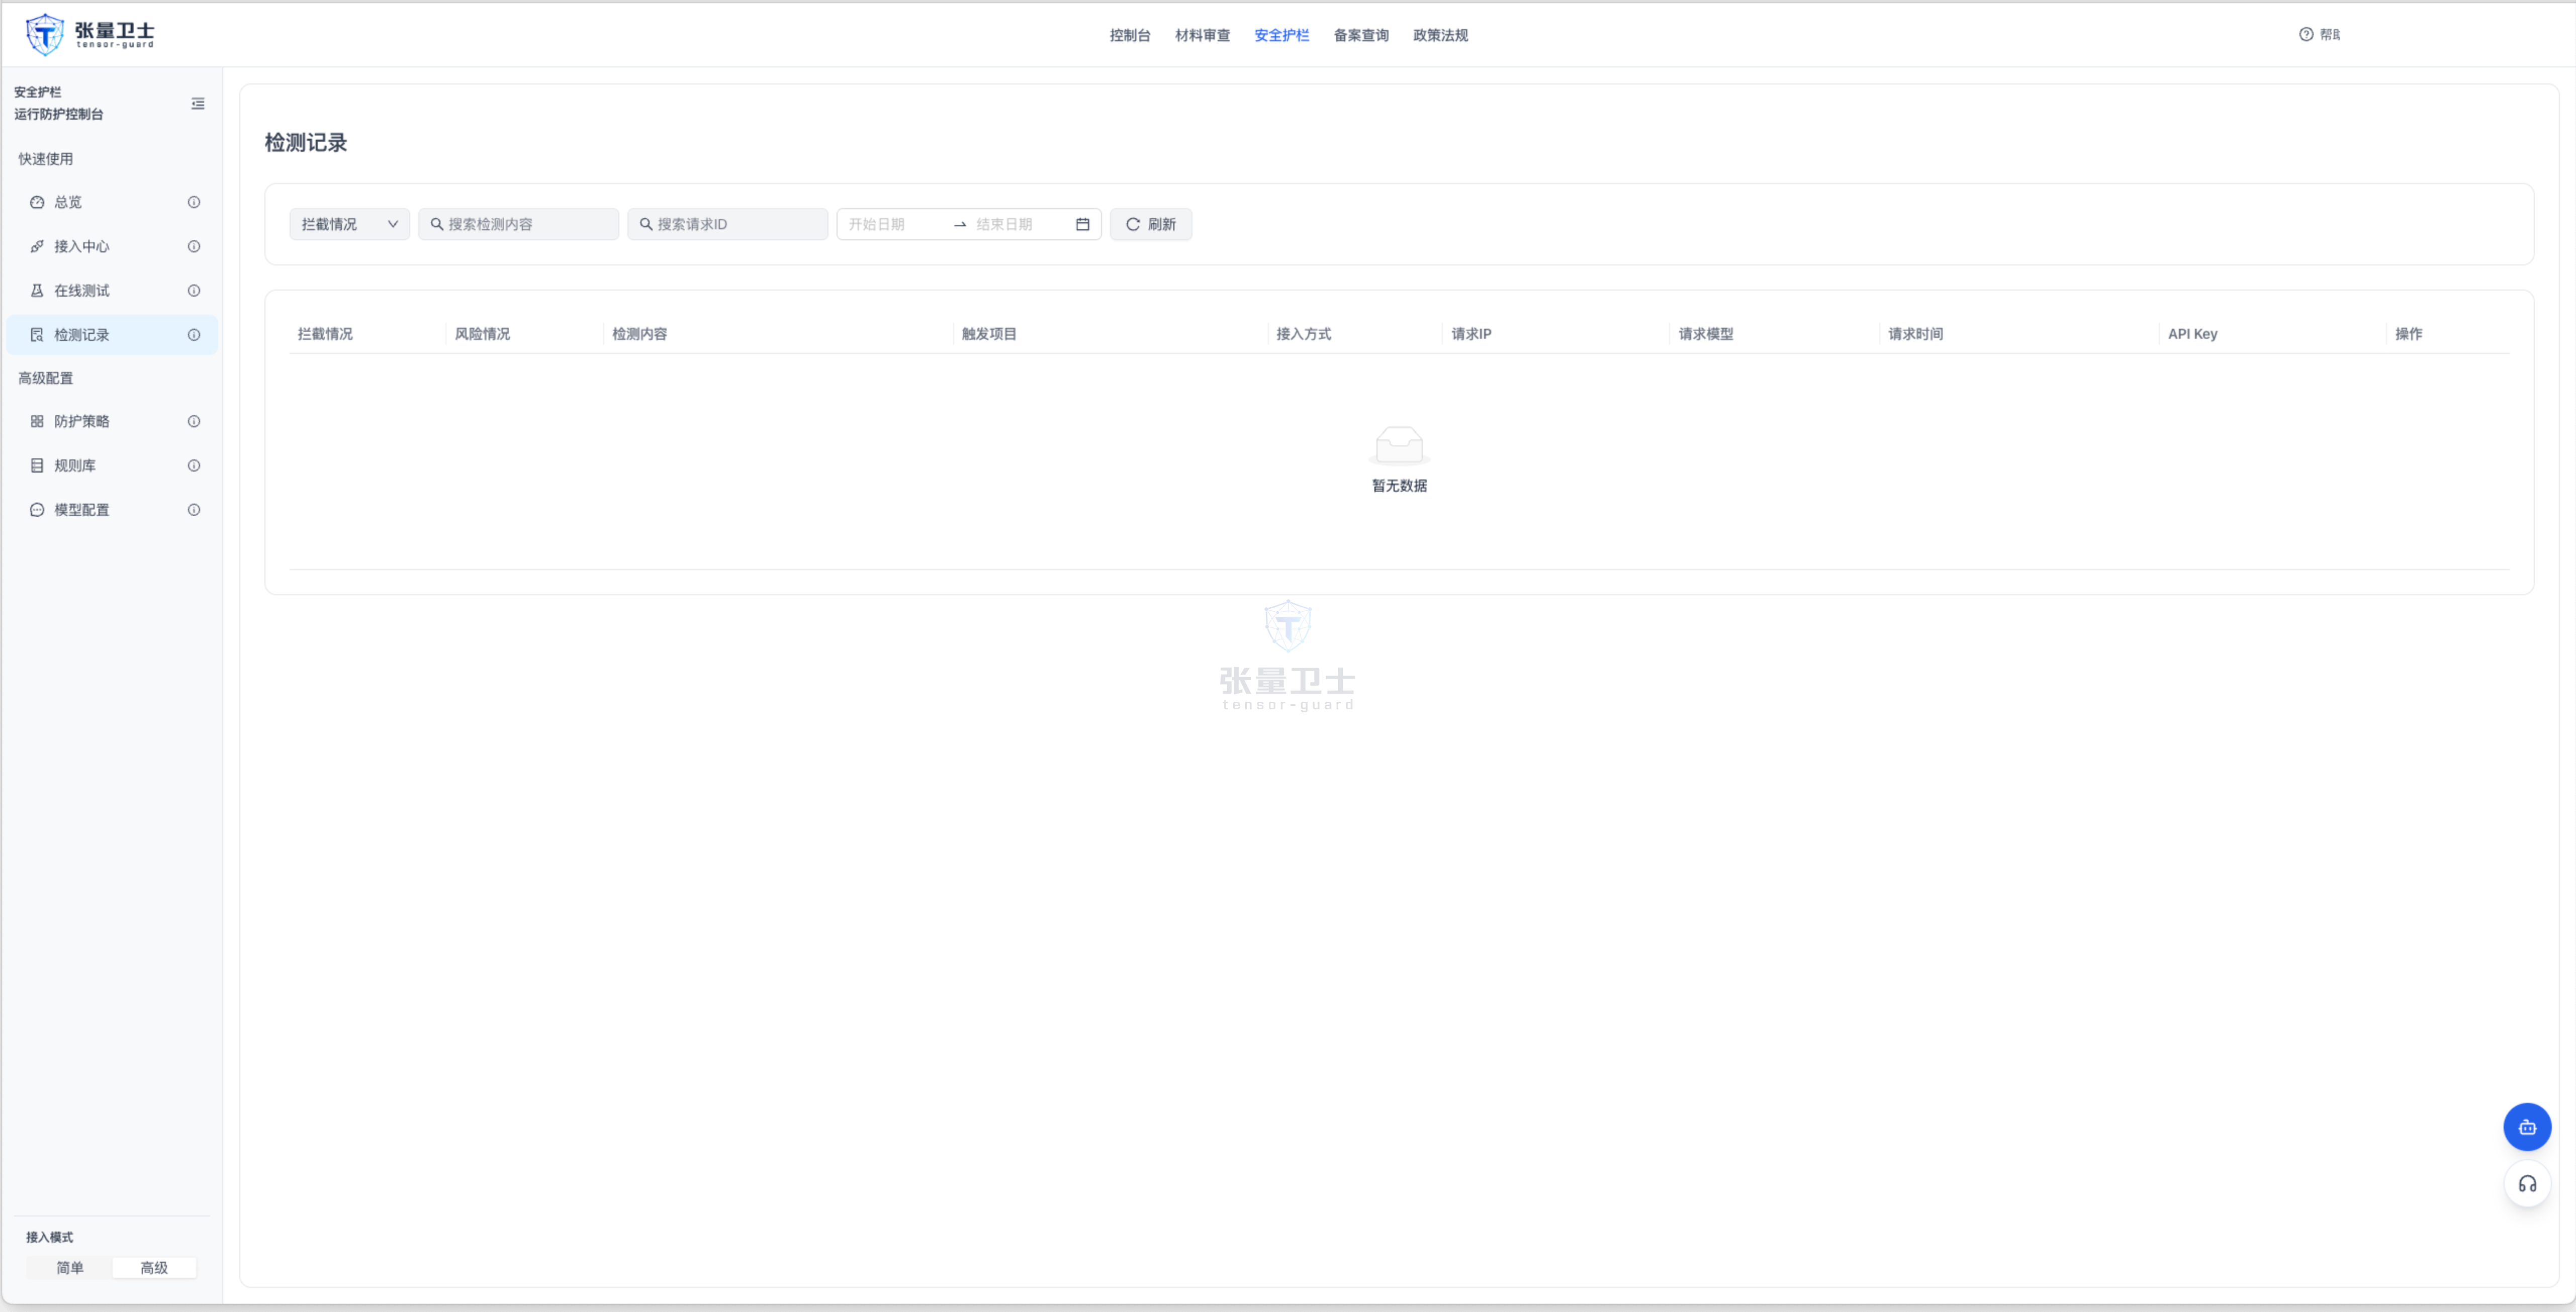Viewport: 2576px width, 1312px height.
Task: Open the 政策法规 top menu
Action: (1440, 35)
